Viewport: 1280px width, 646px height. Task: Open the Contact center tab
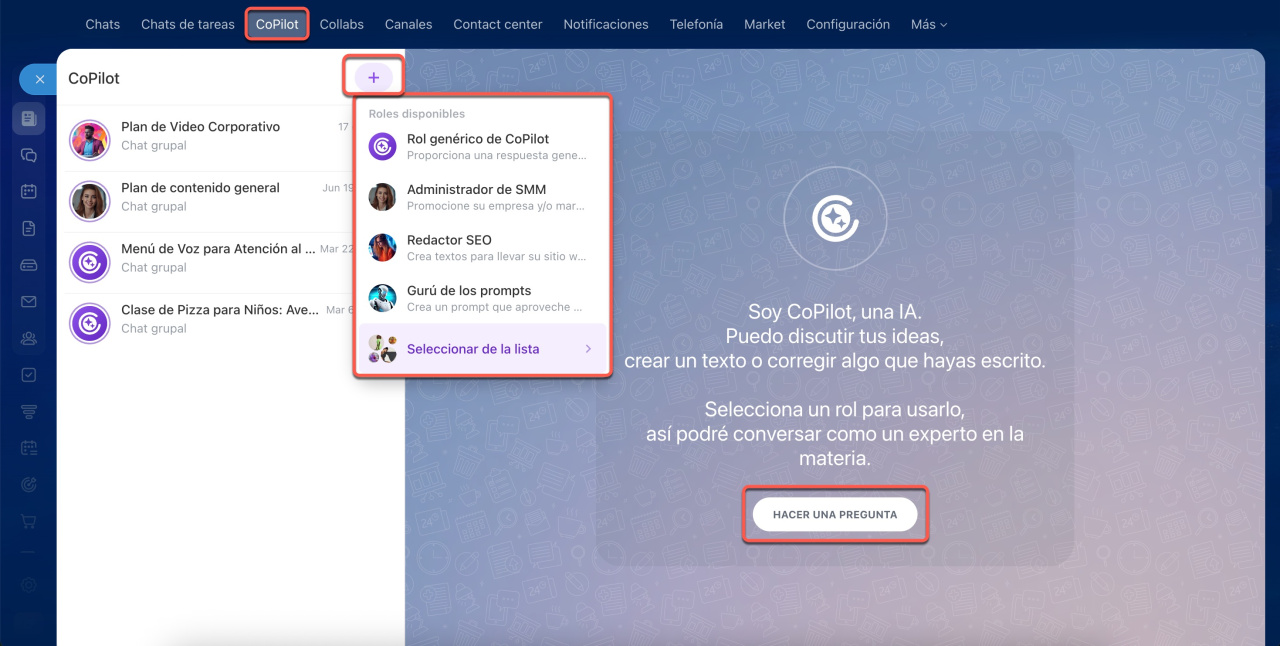pos(497,24)
